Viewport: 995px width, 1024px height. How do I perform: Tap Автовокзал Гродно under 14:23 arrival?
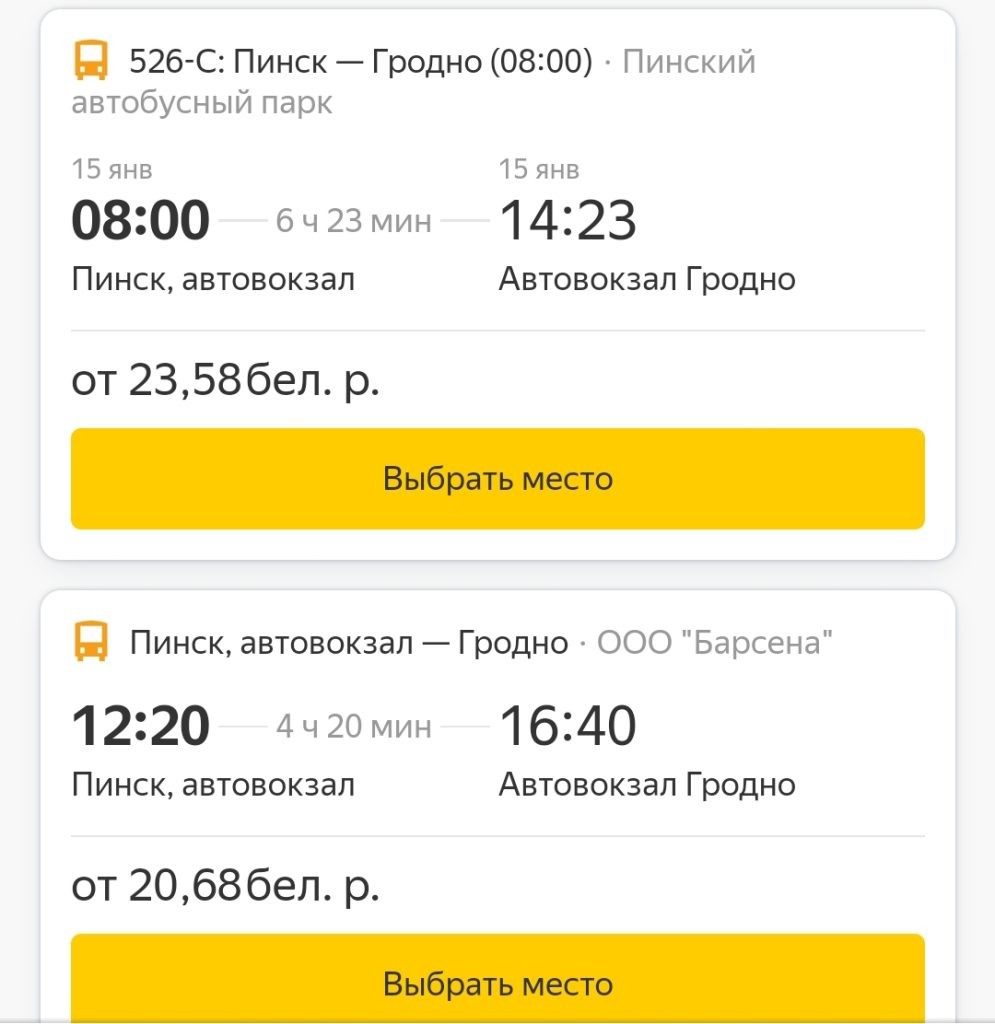647,279
